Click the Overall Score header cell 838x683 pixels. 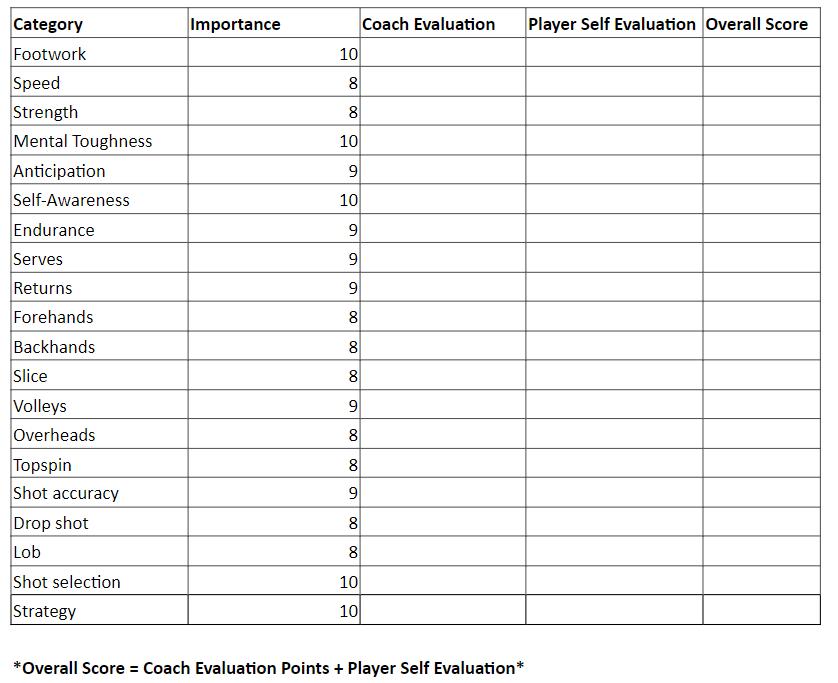(760, 24)
